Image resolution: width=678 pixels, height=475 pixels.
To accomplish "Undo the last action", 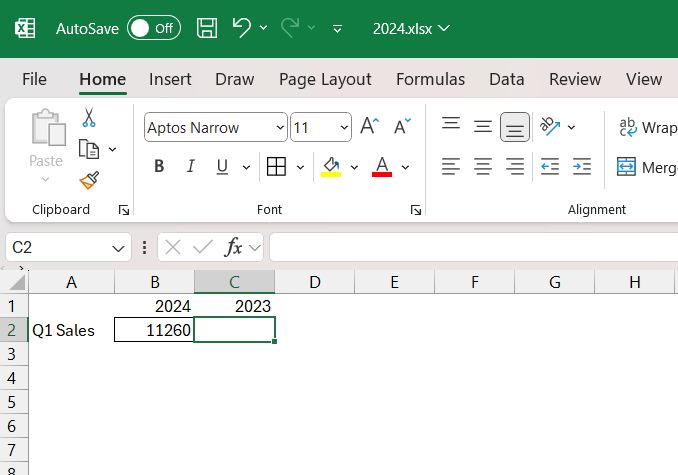I will pyautogui.click(x=242, y=29).
